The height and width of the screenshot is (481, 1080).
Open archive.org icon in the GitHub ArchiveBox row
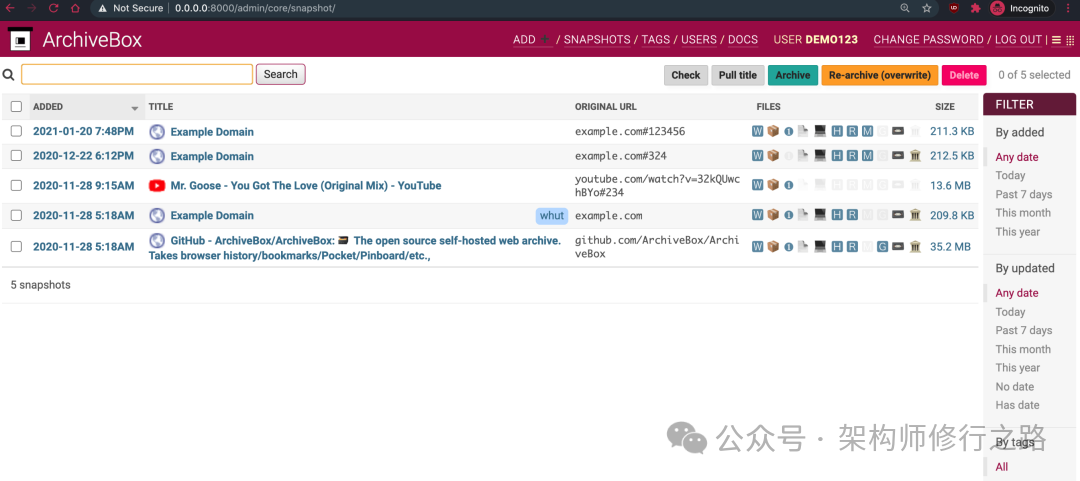[915, 247]
